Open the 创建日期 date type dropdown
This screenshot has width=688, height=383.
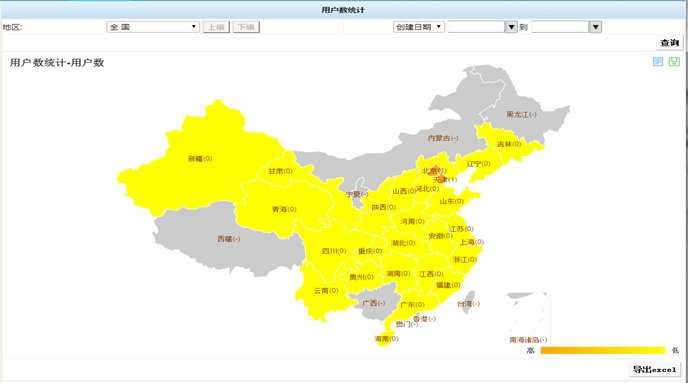[419, 27]
